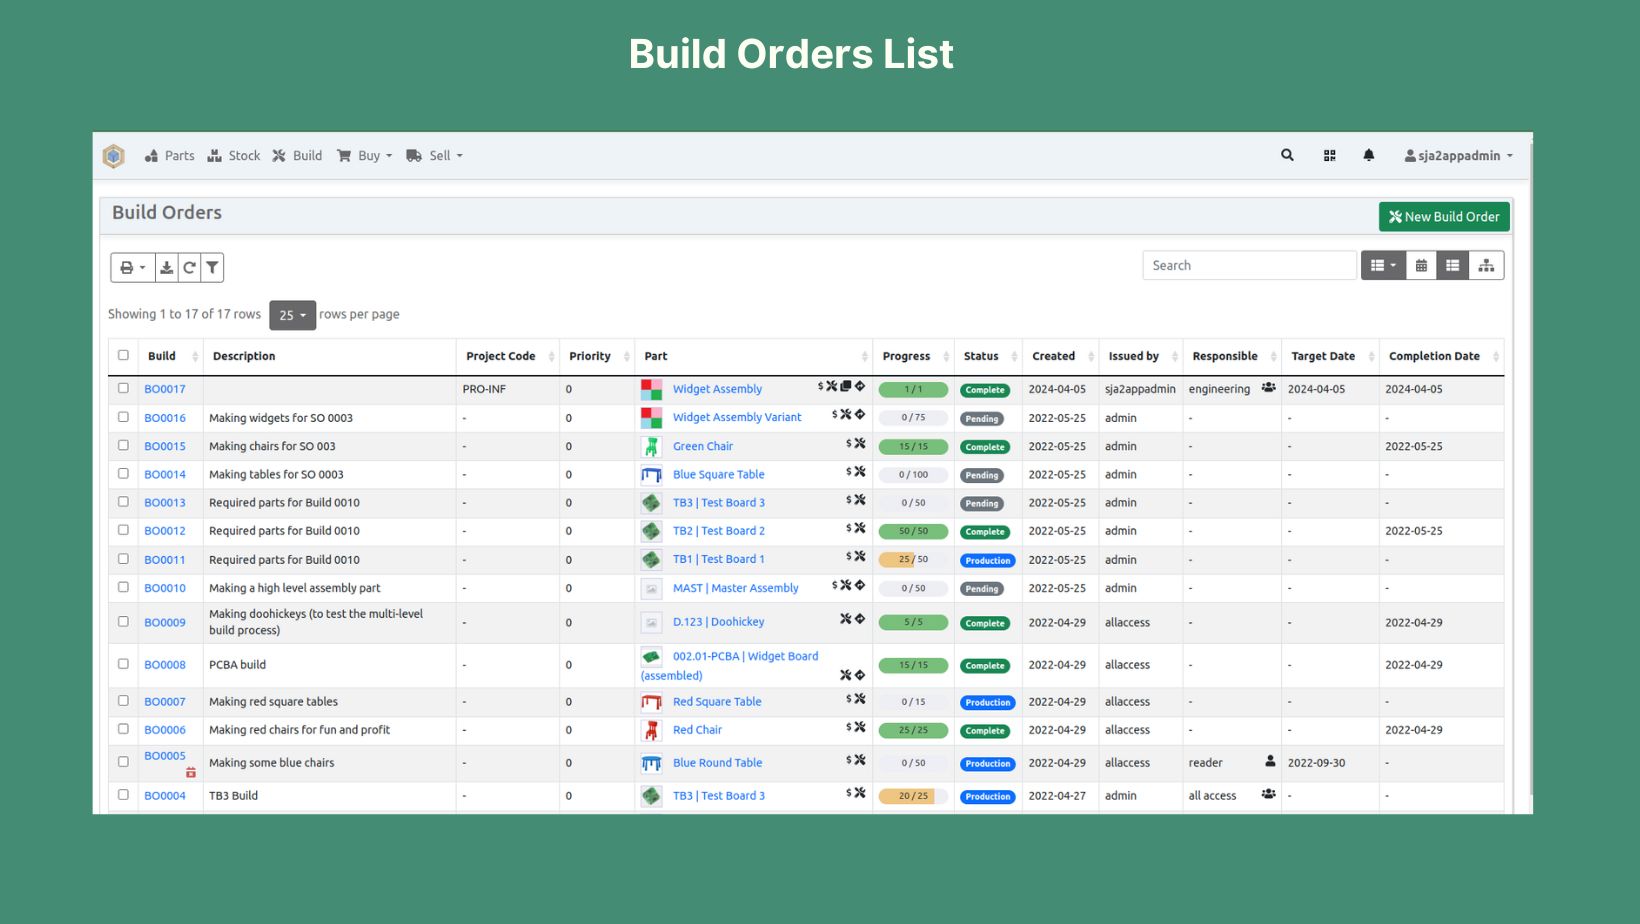Go to the Stock menu item
The width and height of the screenshot is (1640, 924).
coord(234,156)
